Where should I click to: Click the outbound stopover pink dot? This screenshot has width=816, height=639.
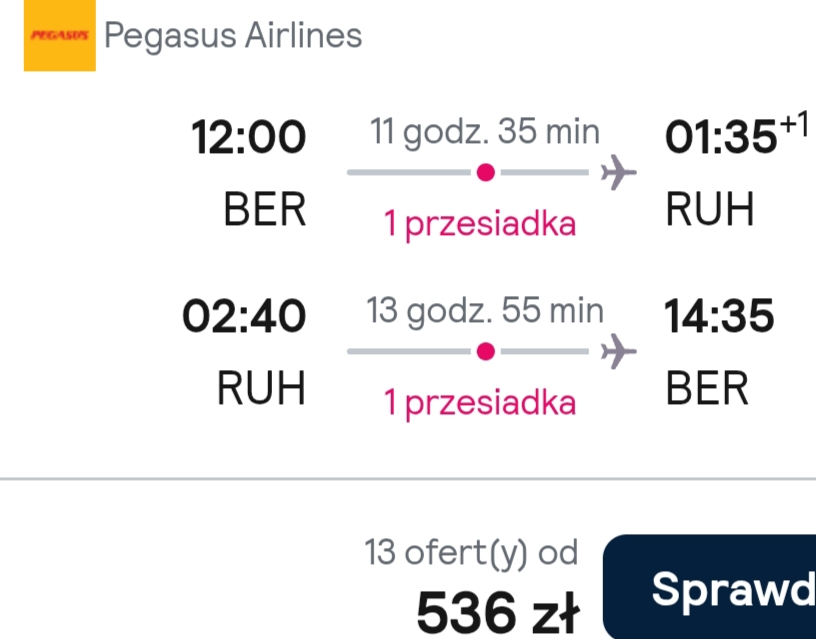486,172
